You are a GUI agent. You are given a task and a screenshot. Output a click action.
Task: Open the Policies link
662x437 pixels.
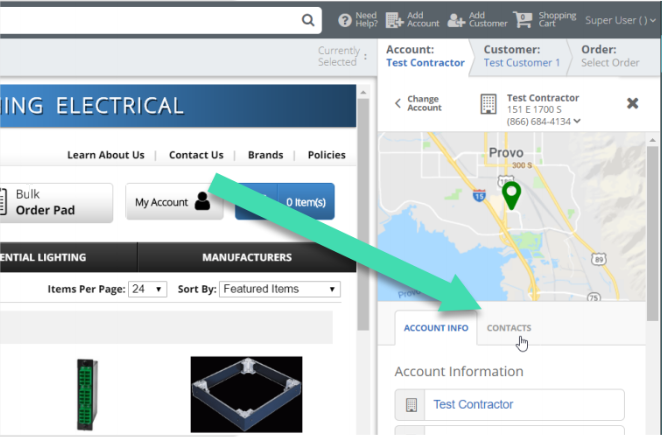326,155
